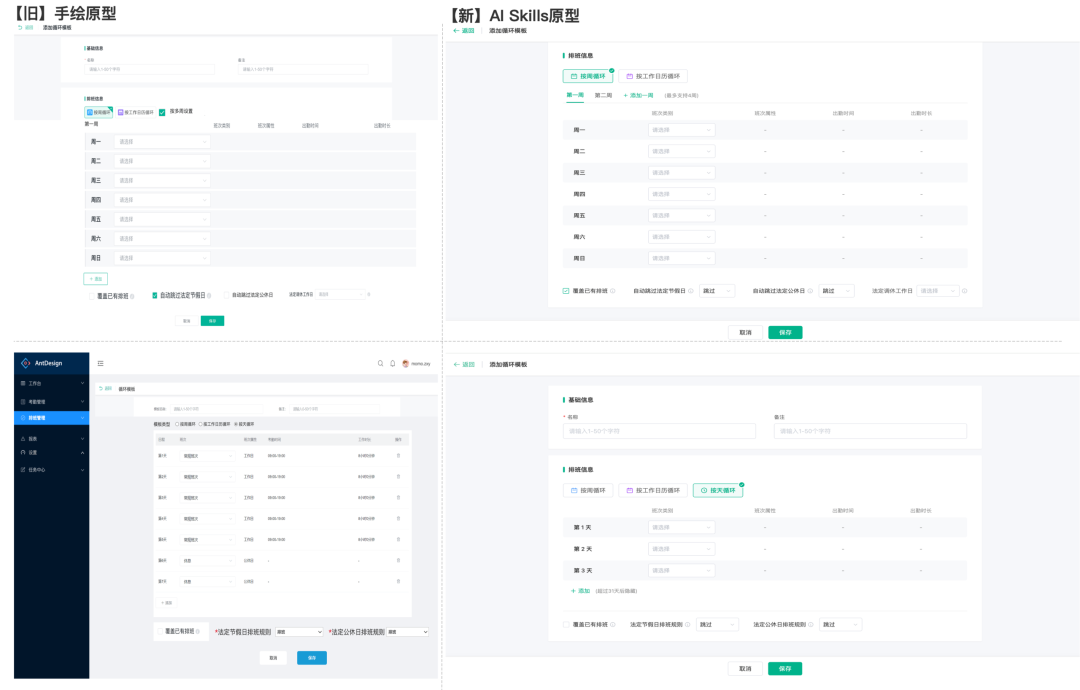The image size is (1080, 690).
Task: Delete the 第6天 row in AntDesign table
Action: click(x=398, y=561)
